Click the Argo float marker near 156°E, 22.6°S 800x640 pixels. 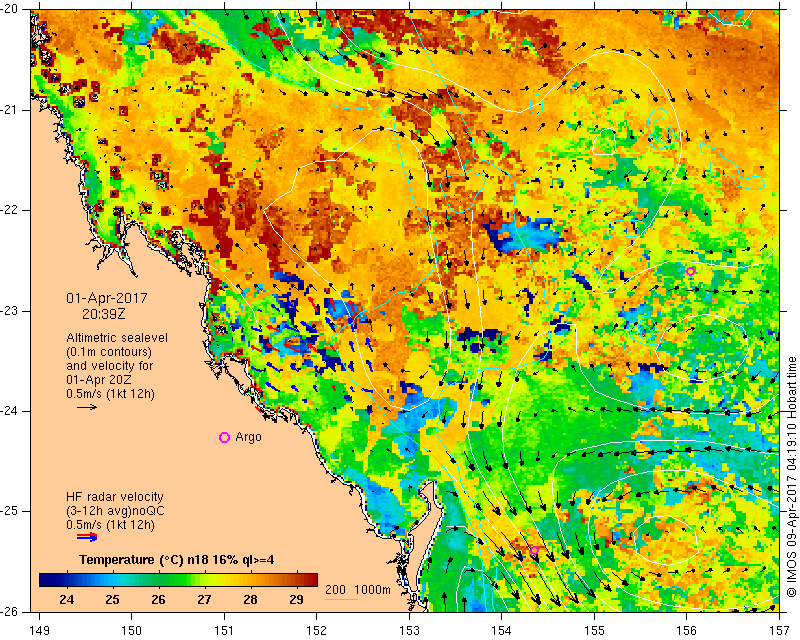pyautogui.click(x=690, y=271)
